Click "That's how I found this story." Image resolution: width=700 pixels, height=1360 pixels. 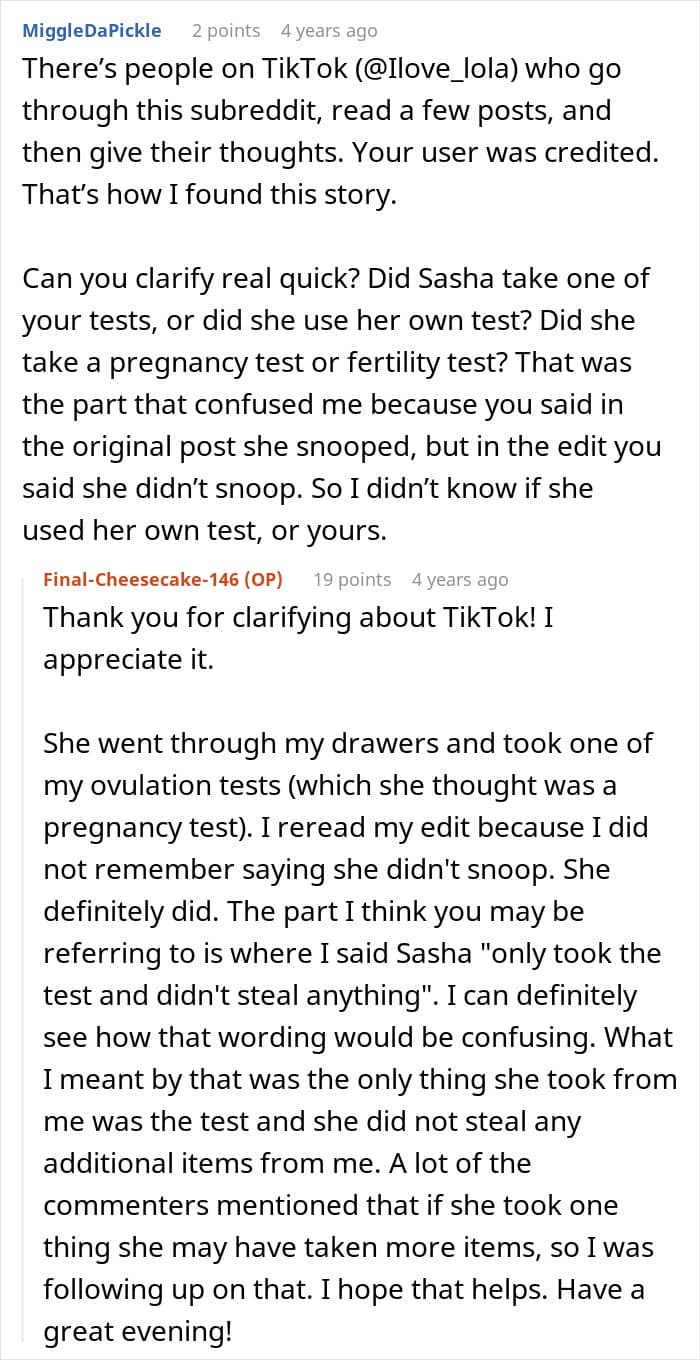tap(210, 194)
